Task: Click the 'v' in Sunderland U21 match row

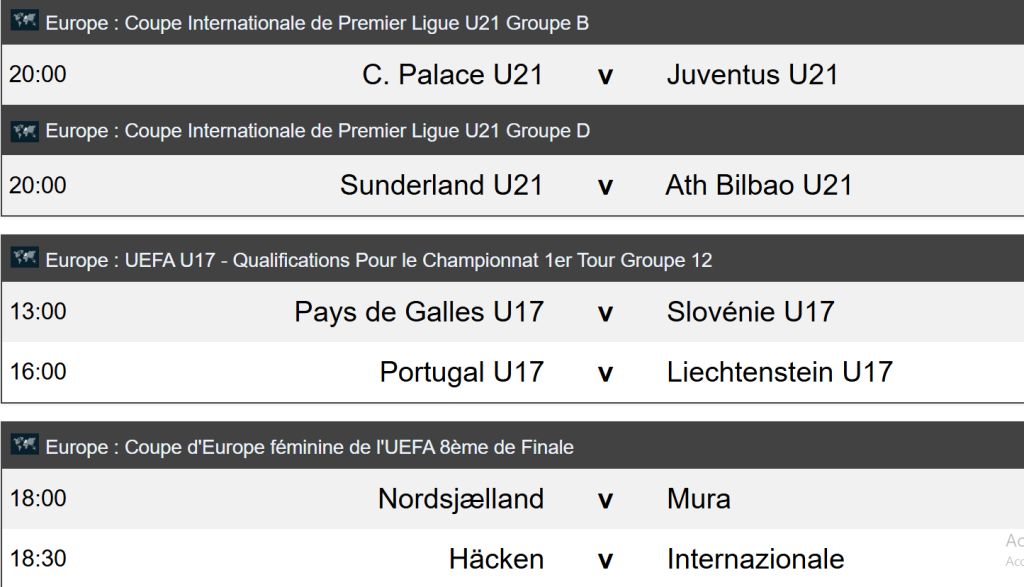Action: click(605, 186)
